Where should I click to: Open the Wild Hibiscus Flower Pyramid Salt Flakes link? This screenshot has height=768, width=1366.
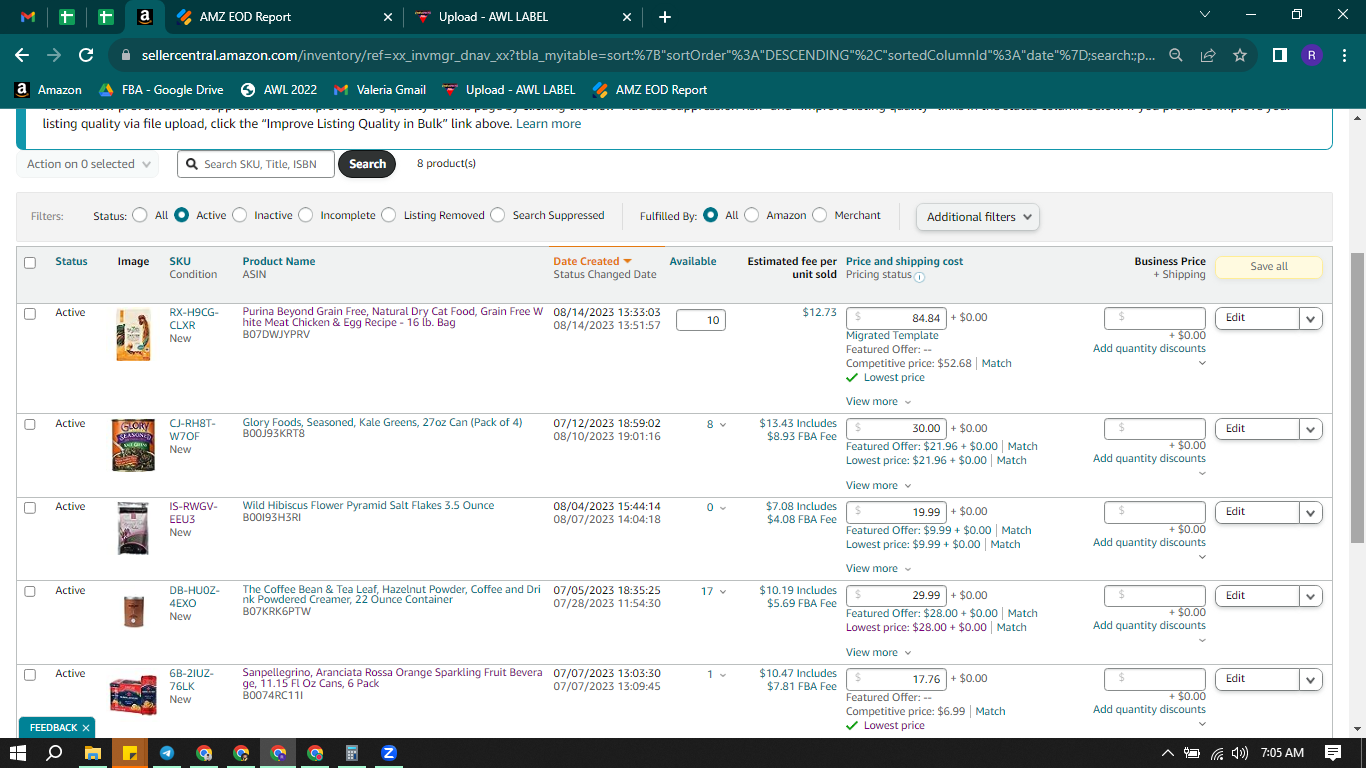(x=368, y=506)
